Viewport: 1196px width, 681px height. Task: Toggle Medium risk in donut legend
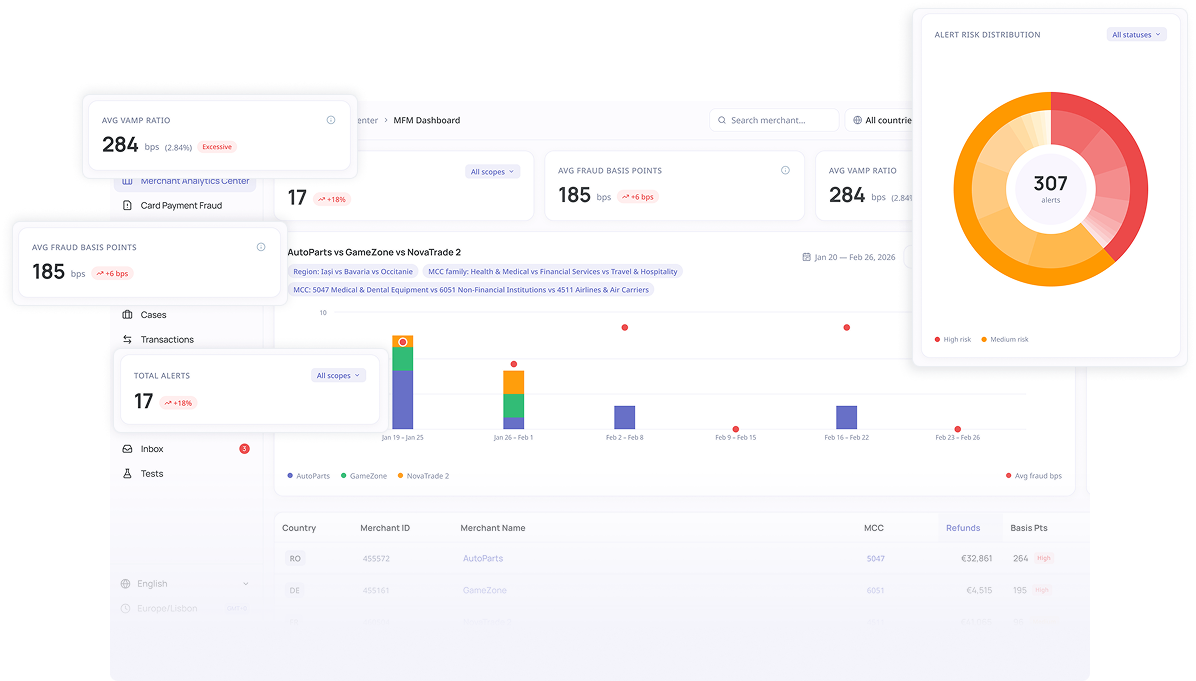(x=1005, y=339)
